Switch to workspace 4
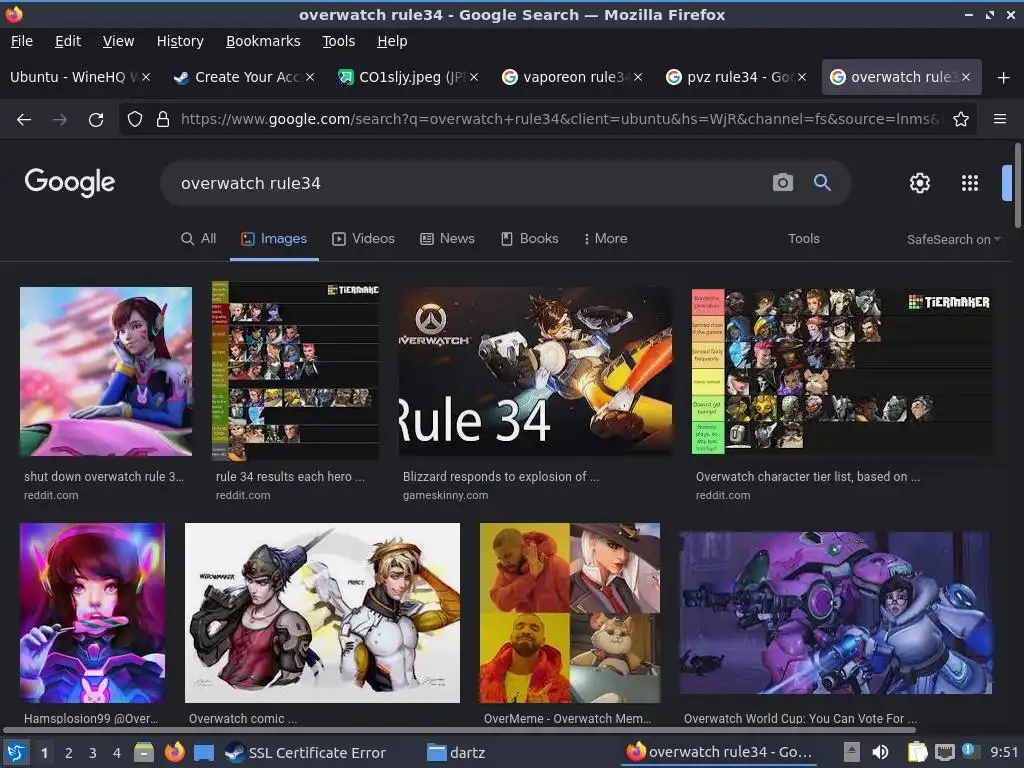 click(117, 753)
